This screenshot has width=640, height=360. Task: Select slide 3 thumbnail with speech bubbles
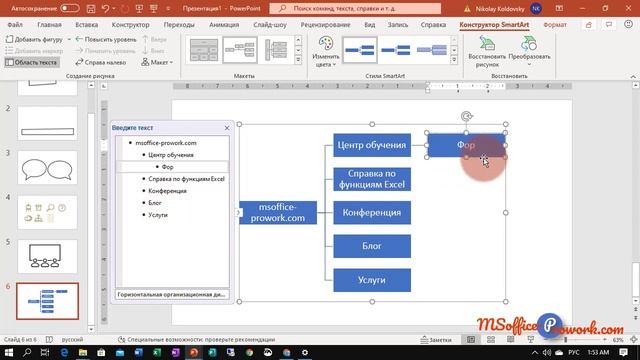point(47,168)
